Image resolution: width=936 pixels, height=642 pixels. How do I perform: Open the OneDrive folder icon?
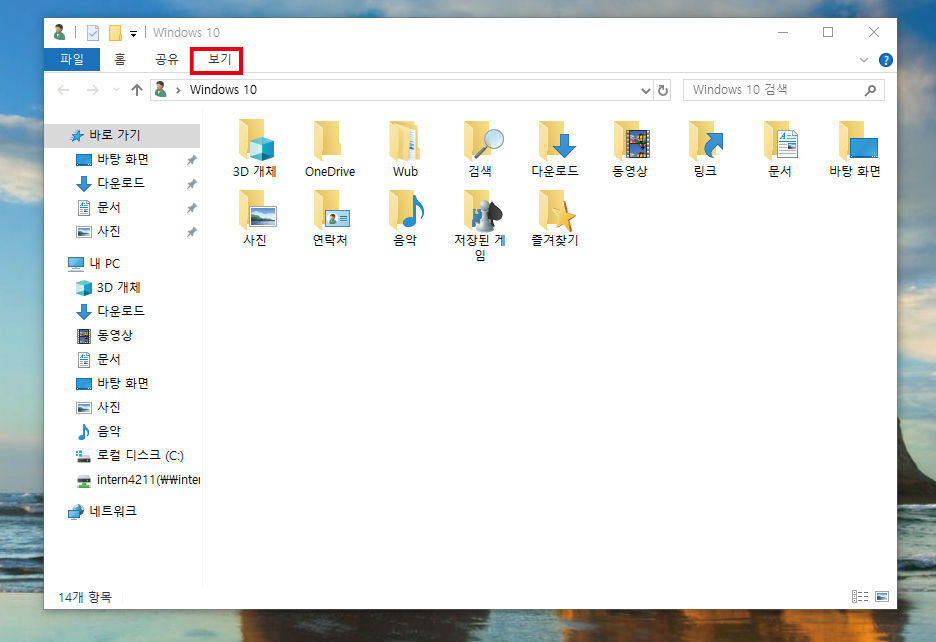330,148
